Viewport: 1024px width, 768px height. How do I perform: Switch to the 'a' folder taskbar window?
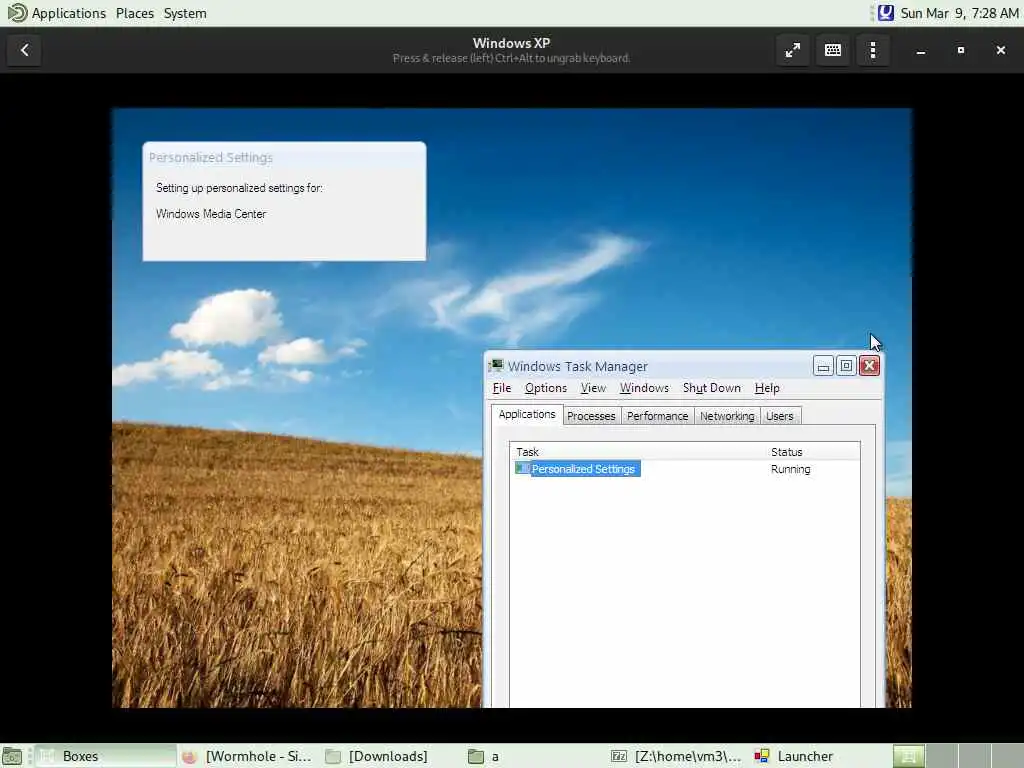point(535,756)
